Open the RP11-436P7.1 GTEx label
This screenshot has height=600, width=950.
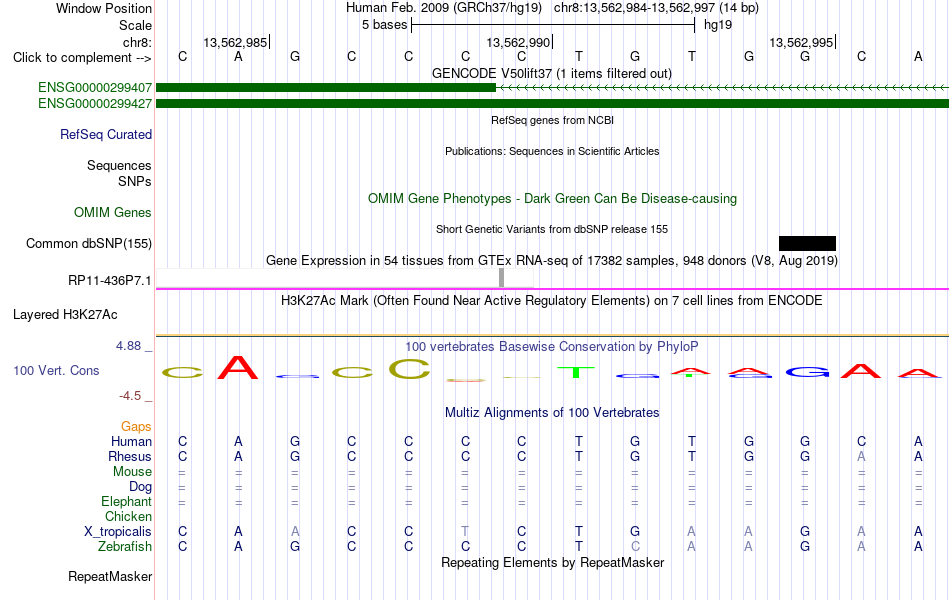click(109, 281)
